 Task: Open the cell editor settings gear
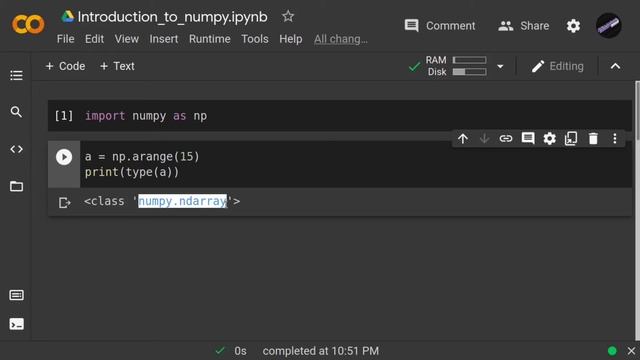[549, 139]
